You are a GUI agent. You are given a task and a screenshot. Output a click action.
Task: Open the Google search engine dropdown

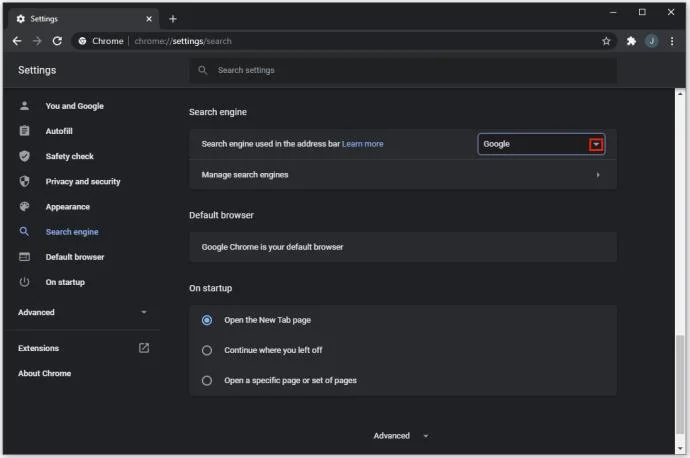pos(541,144)
